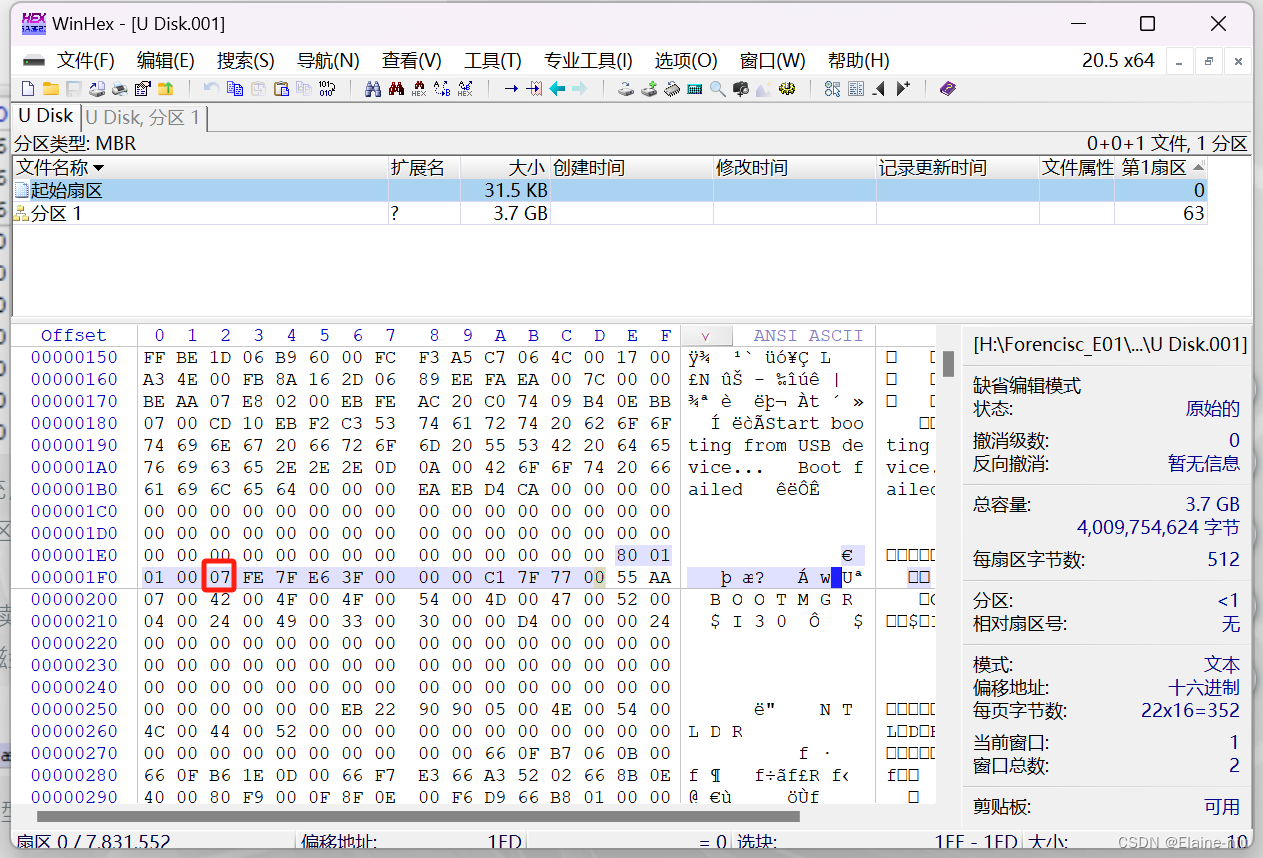The width and height of the screenshot is (1263, 858).
Task: Click the Offset column header
Action: coord(73,335)
